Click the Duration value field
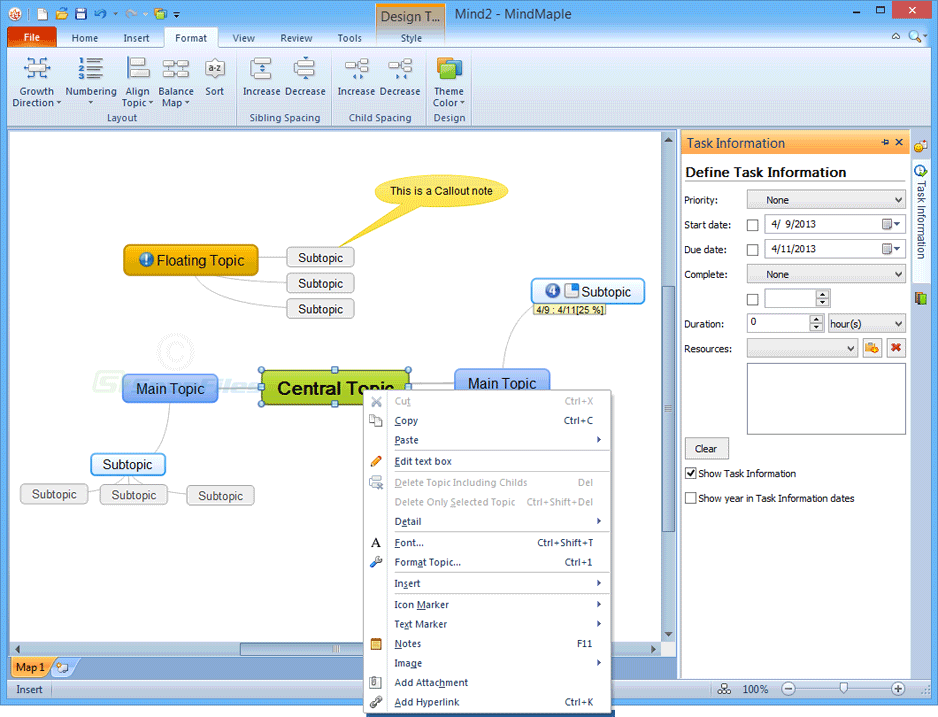 (778, 323)
